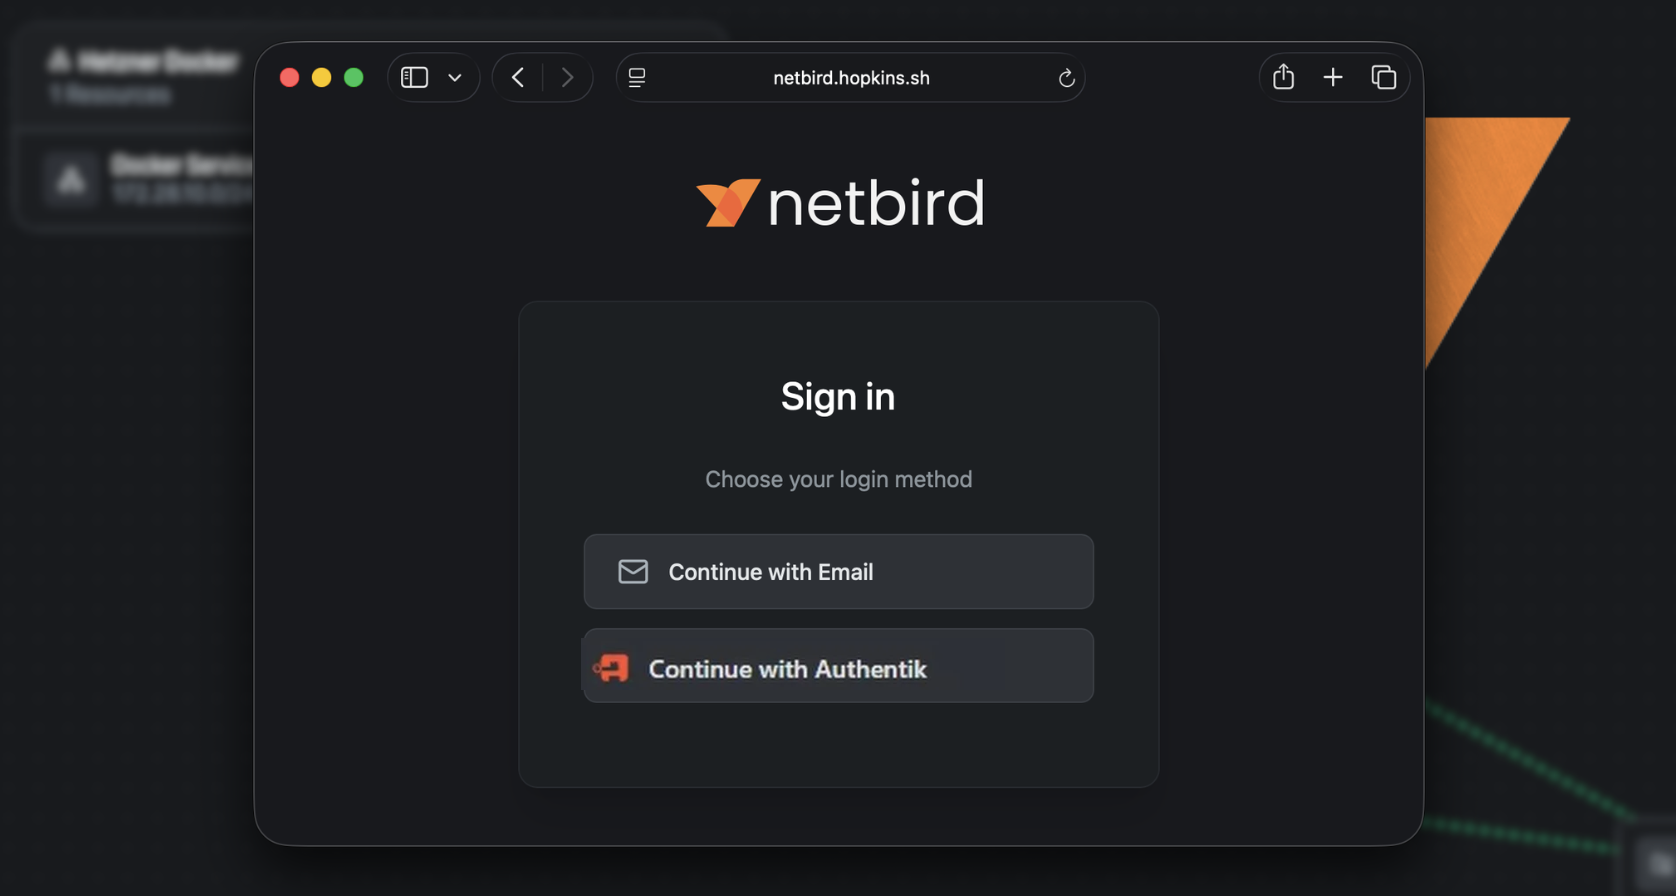Open the netbird.hopkins.sh address field

[851, 77]
